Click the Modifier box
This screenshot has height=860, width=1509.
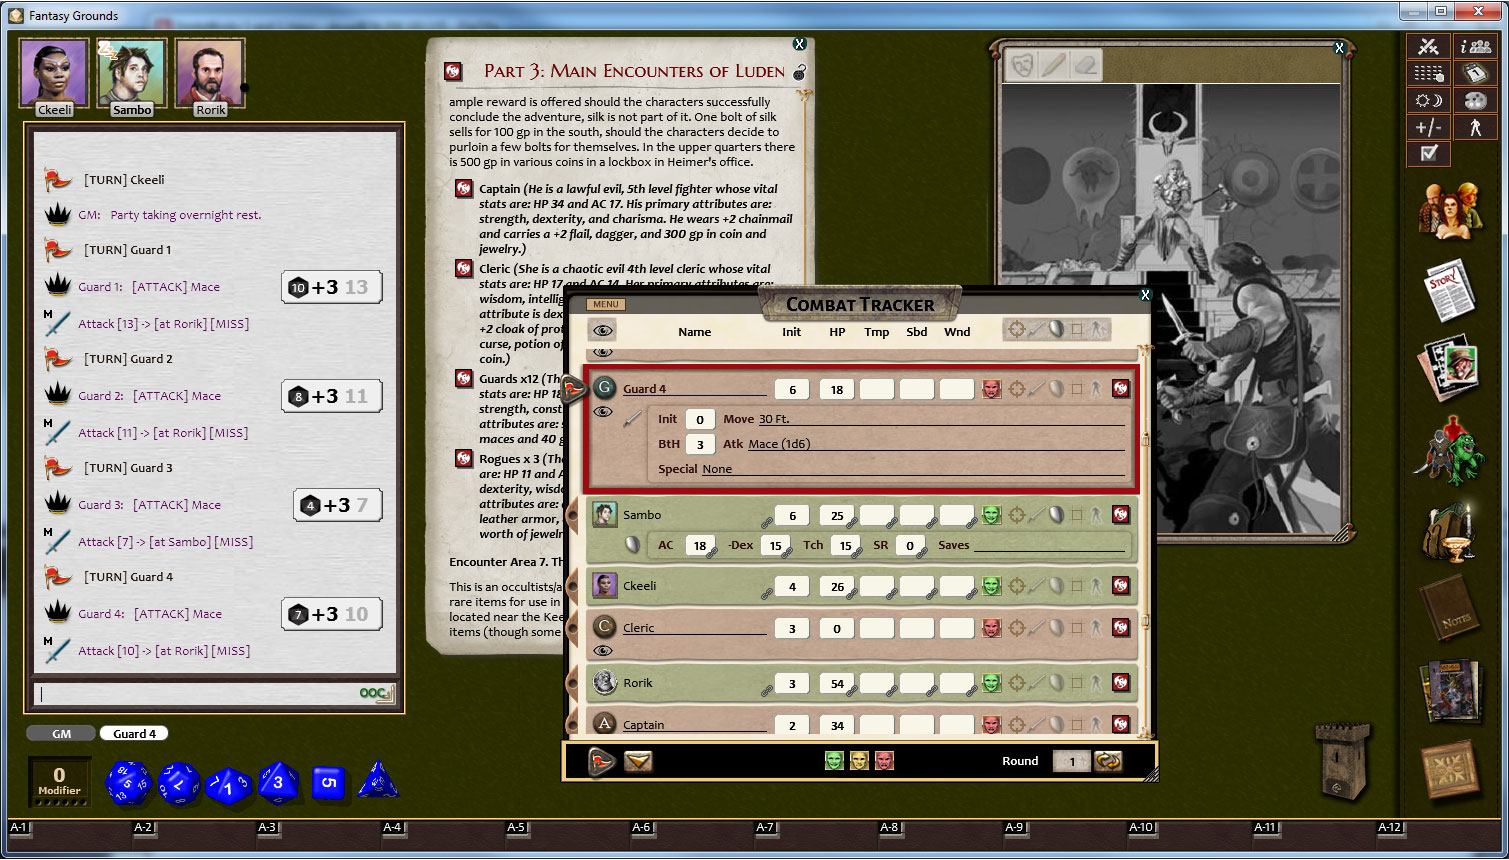(59, 781)
